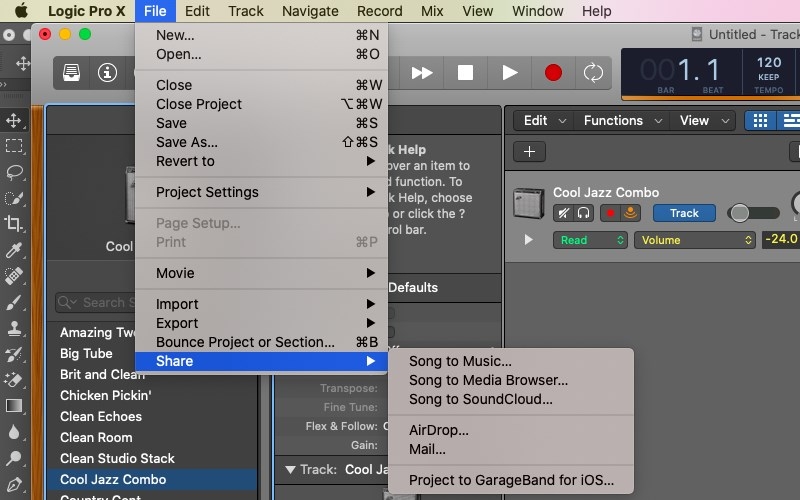Open the Inspector info icon
800x500 pixels.
(107, 72)
